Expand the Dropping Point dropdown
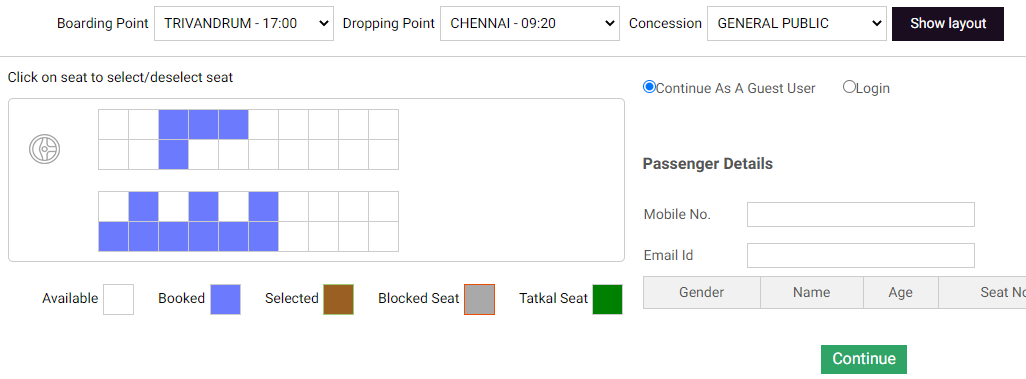This screenshot has width=1026, height=379. click(530, 24)
